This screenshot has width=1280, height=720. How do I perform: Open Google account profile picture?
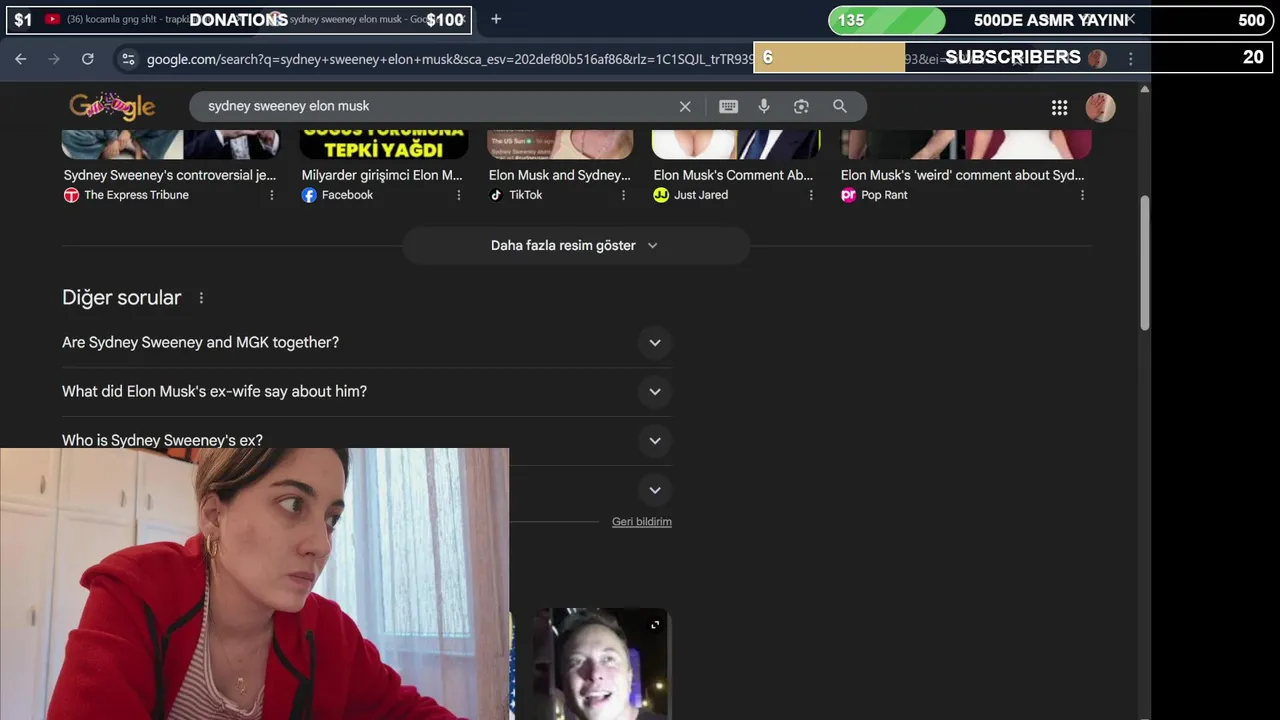[x=1100, y=107]
